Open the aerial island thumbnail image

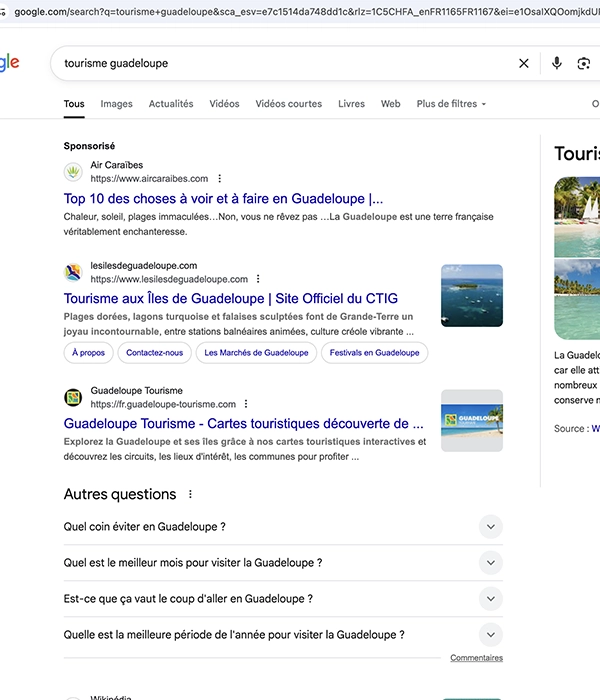[472, 296]
